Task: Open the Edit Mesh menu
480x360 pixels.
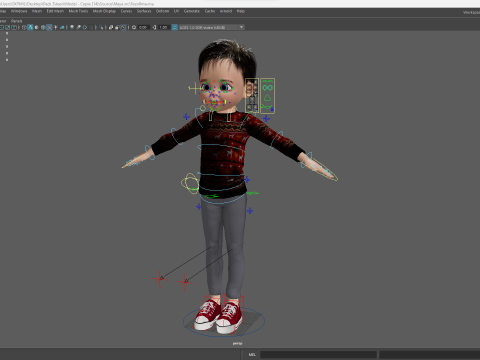Action: click(55, 11)
